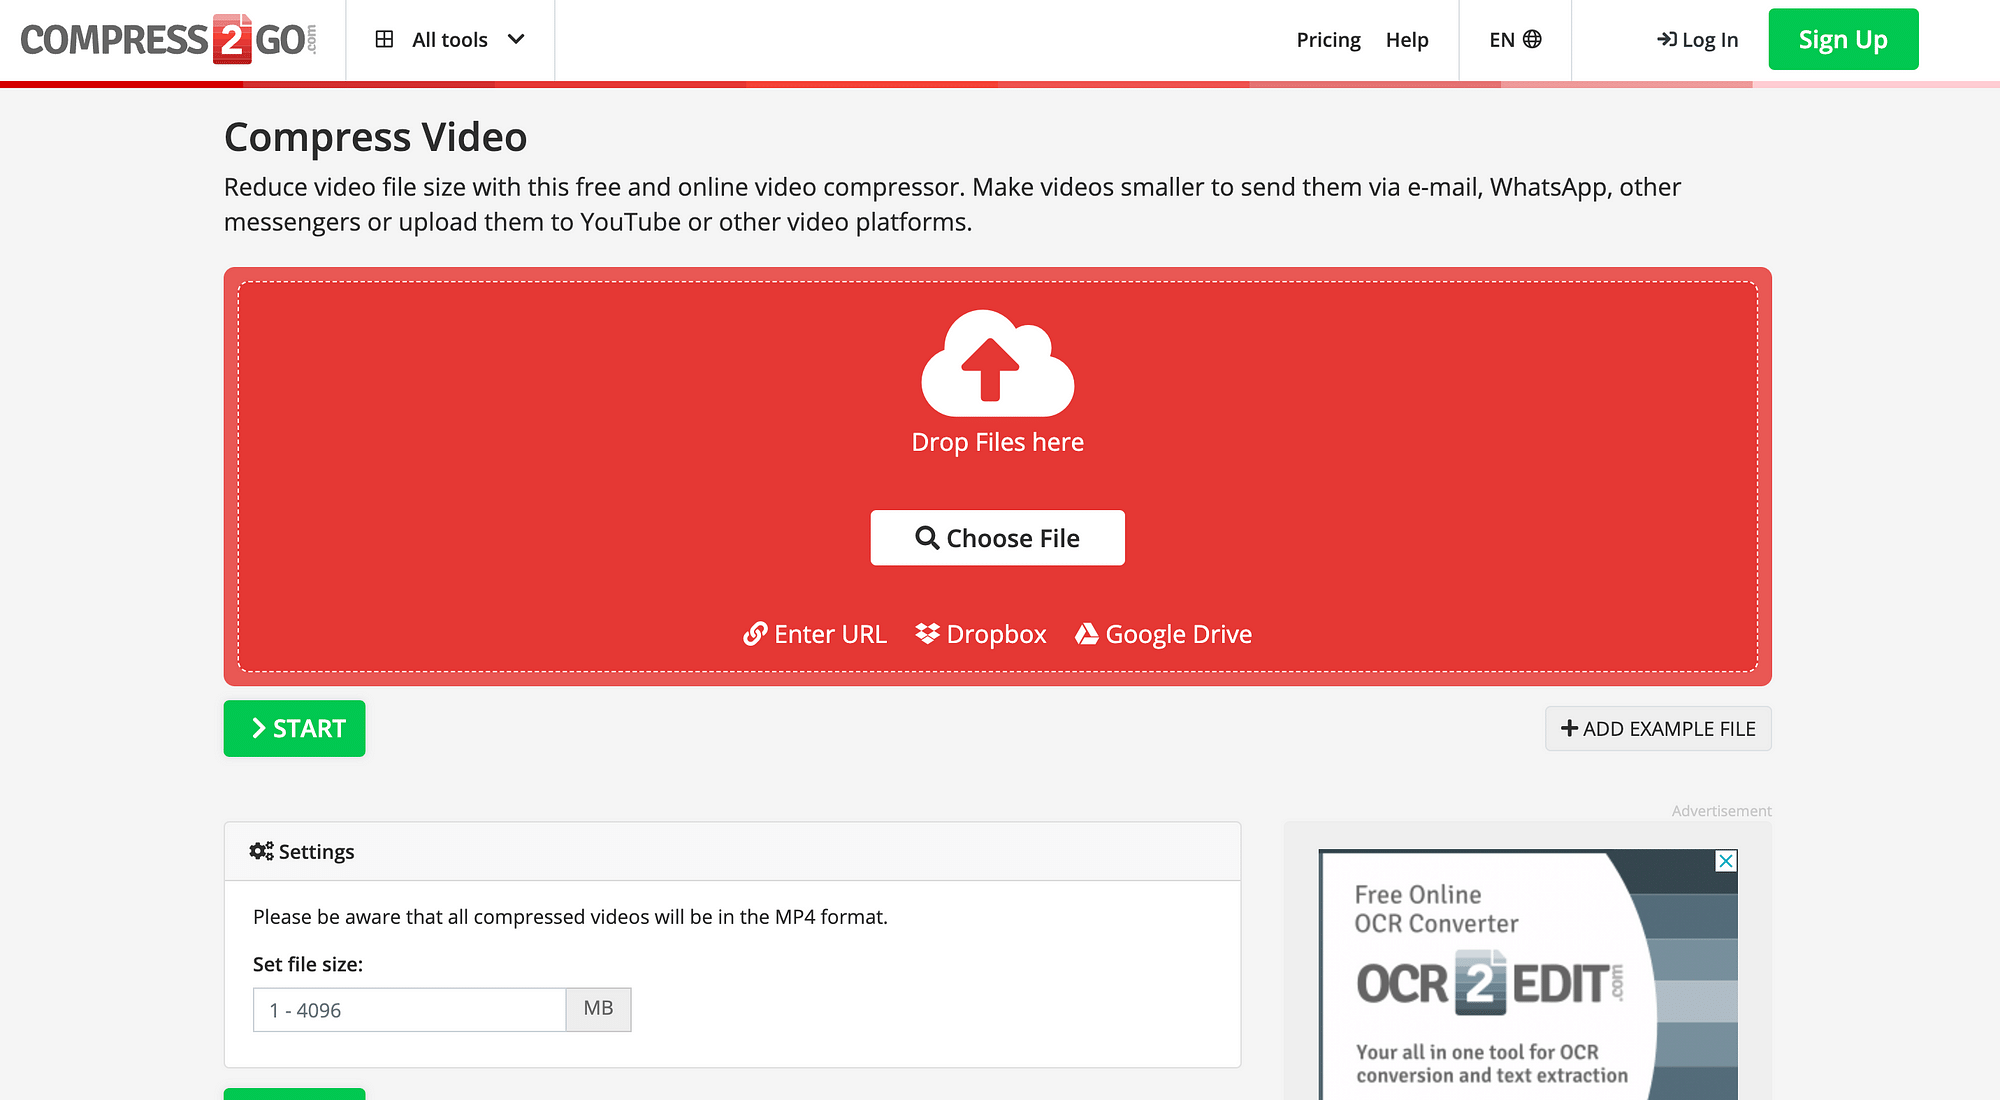Click the Log In arrow icon
The width and height of the screenshot is (2000, 1100).
pos(1667,39)
